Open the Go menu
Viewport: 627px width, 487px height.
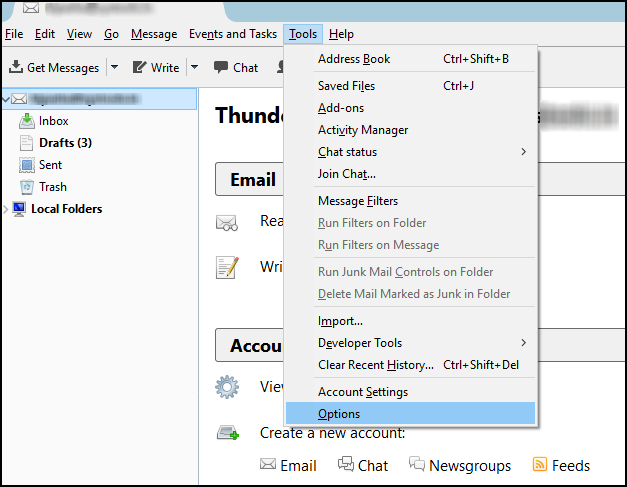111,34
